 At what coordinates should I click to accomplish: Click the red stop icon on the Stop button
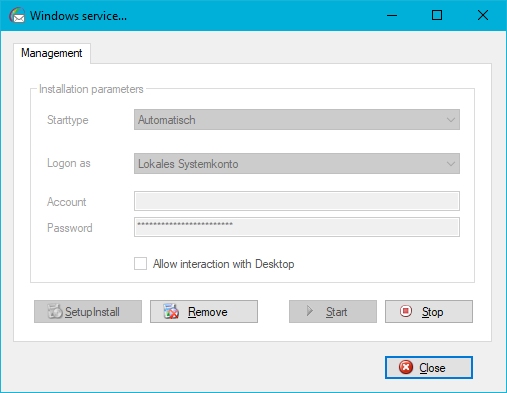click(406, 311)
